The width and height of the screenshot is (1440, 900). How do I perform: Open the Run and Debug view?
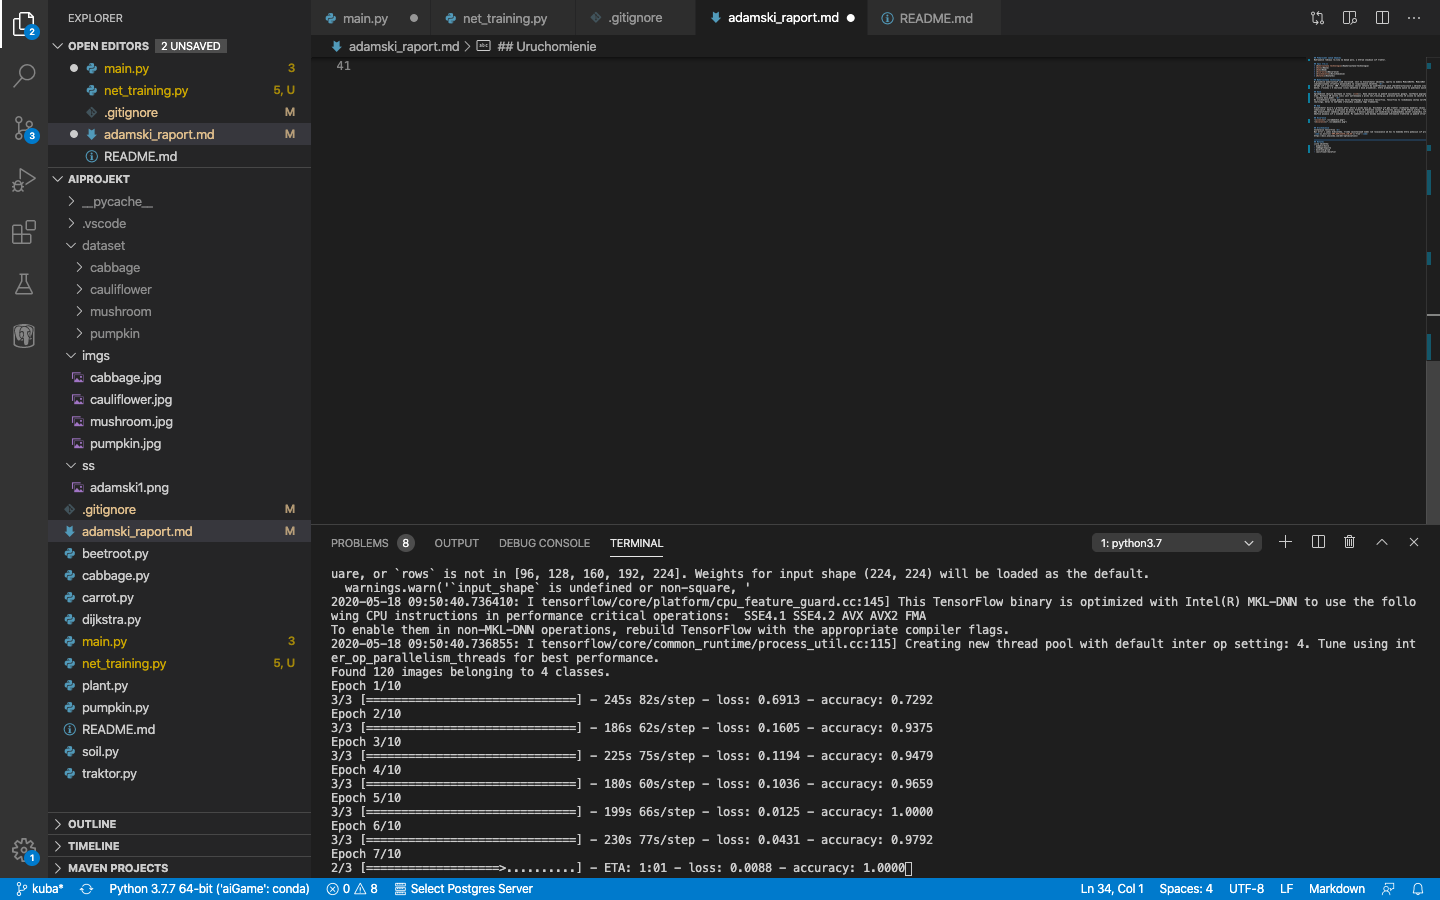pos(24,180)
